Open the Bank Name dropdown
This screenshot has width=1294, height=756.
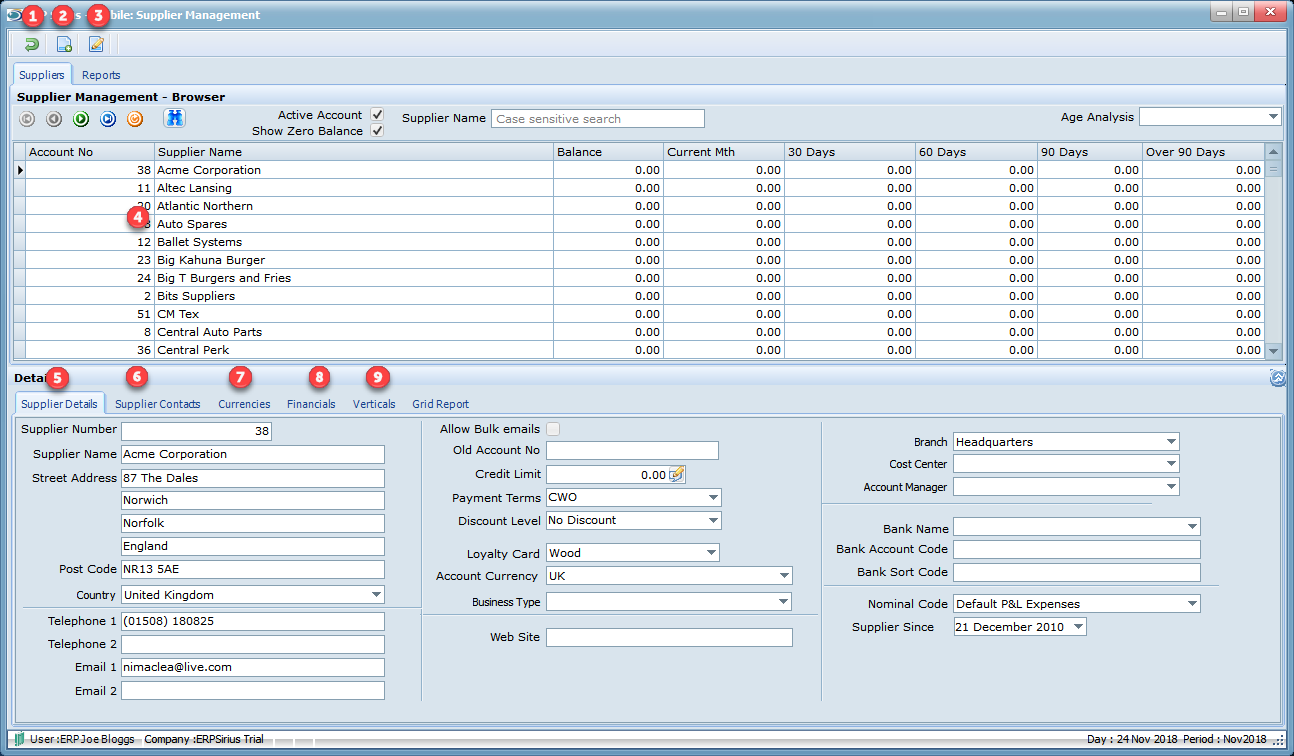[x=1192, y=527]
